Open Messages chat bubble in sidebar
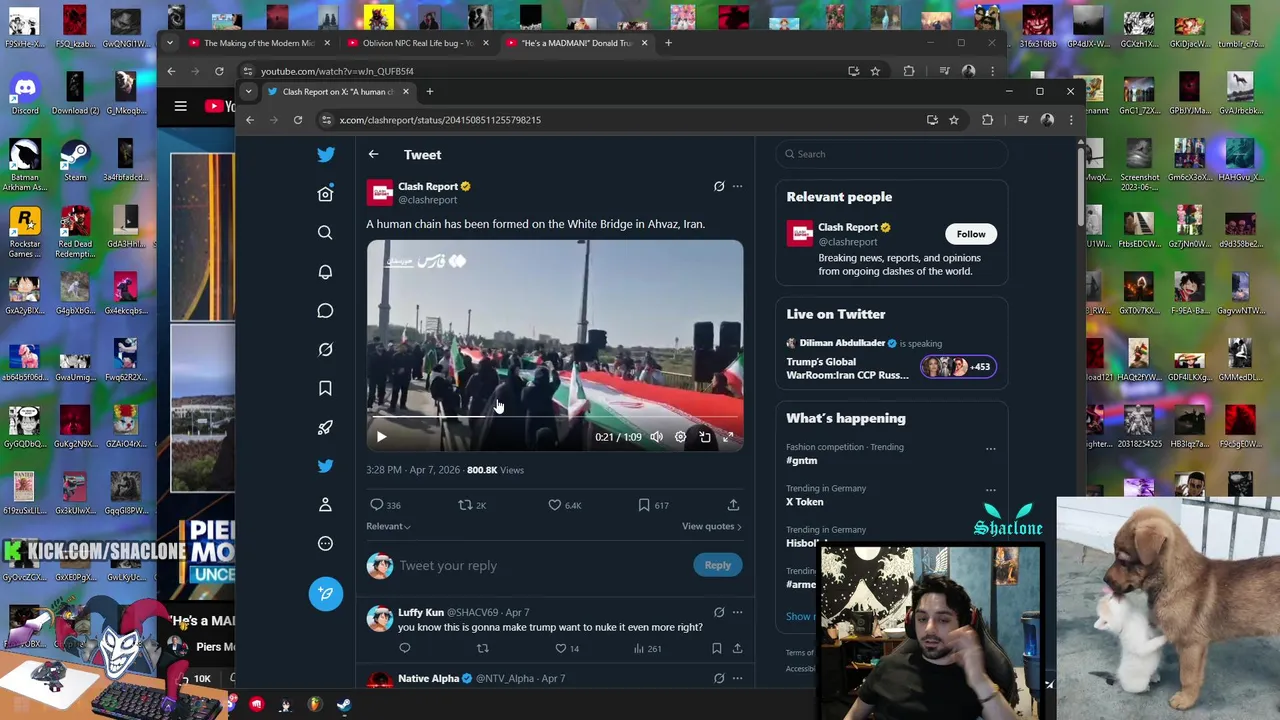 325,311
